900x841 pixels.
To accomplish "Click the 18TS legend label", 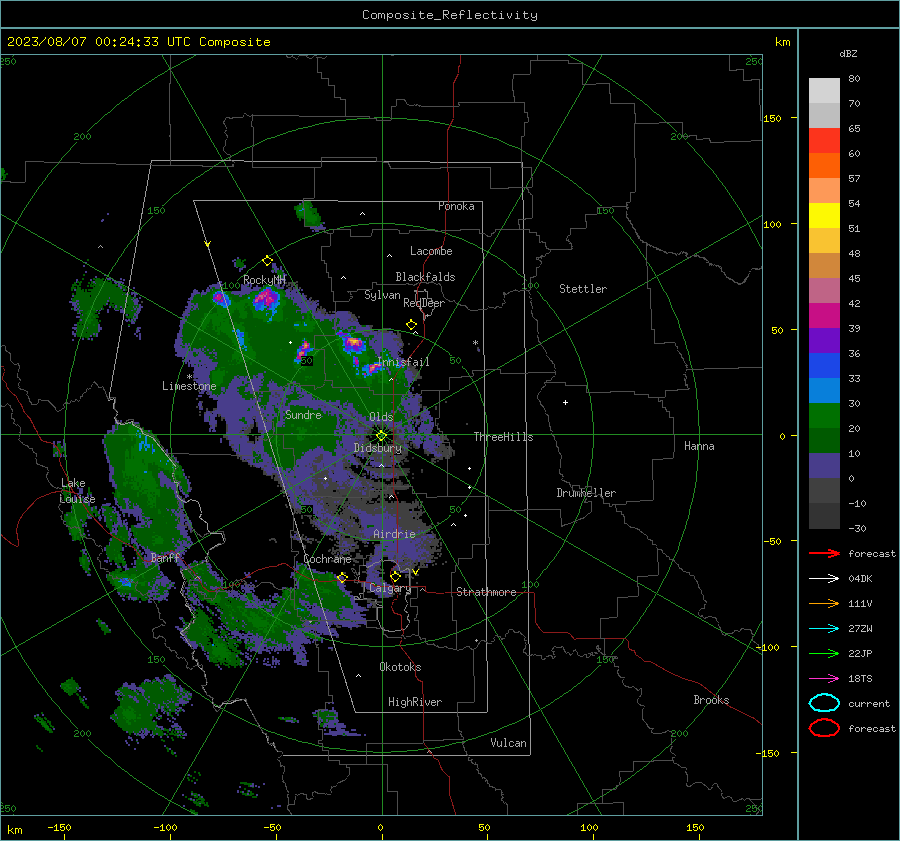I will [x=860, y=679].
